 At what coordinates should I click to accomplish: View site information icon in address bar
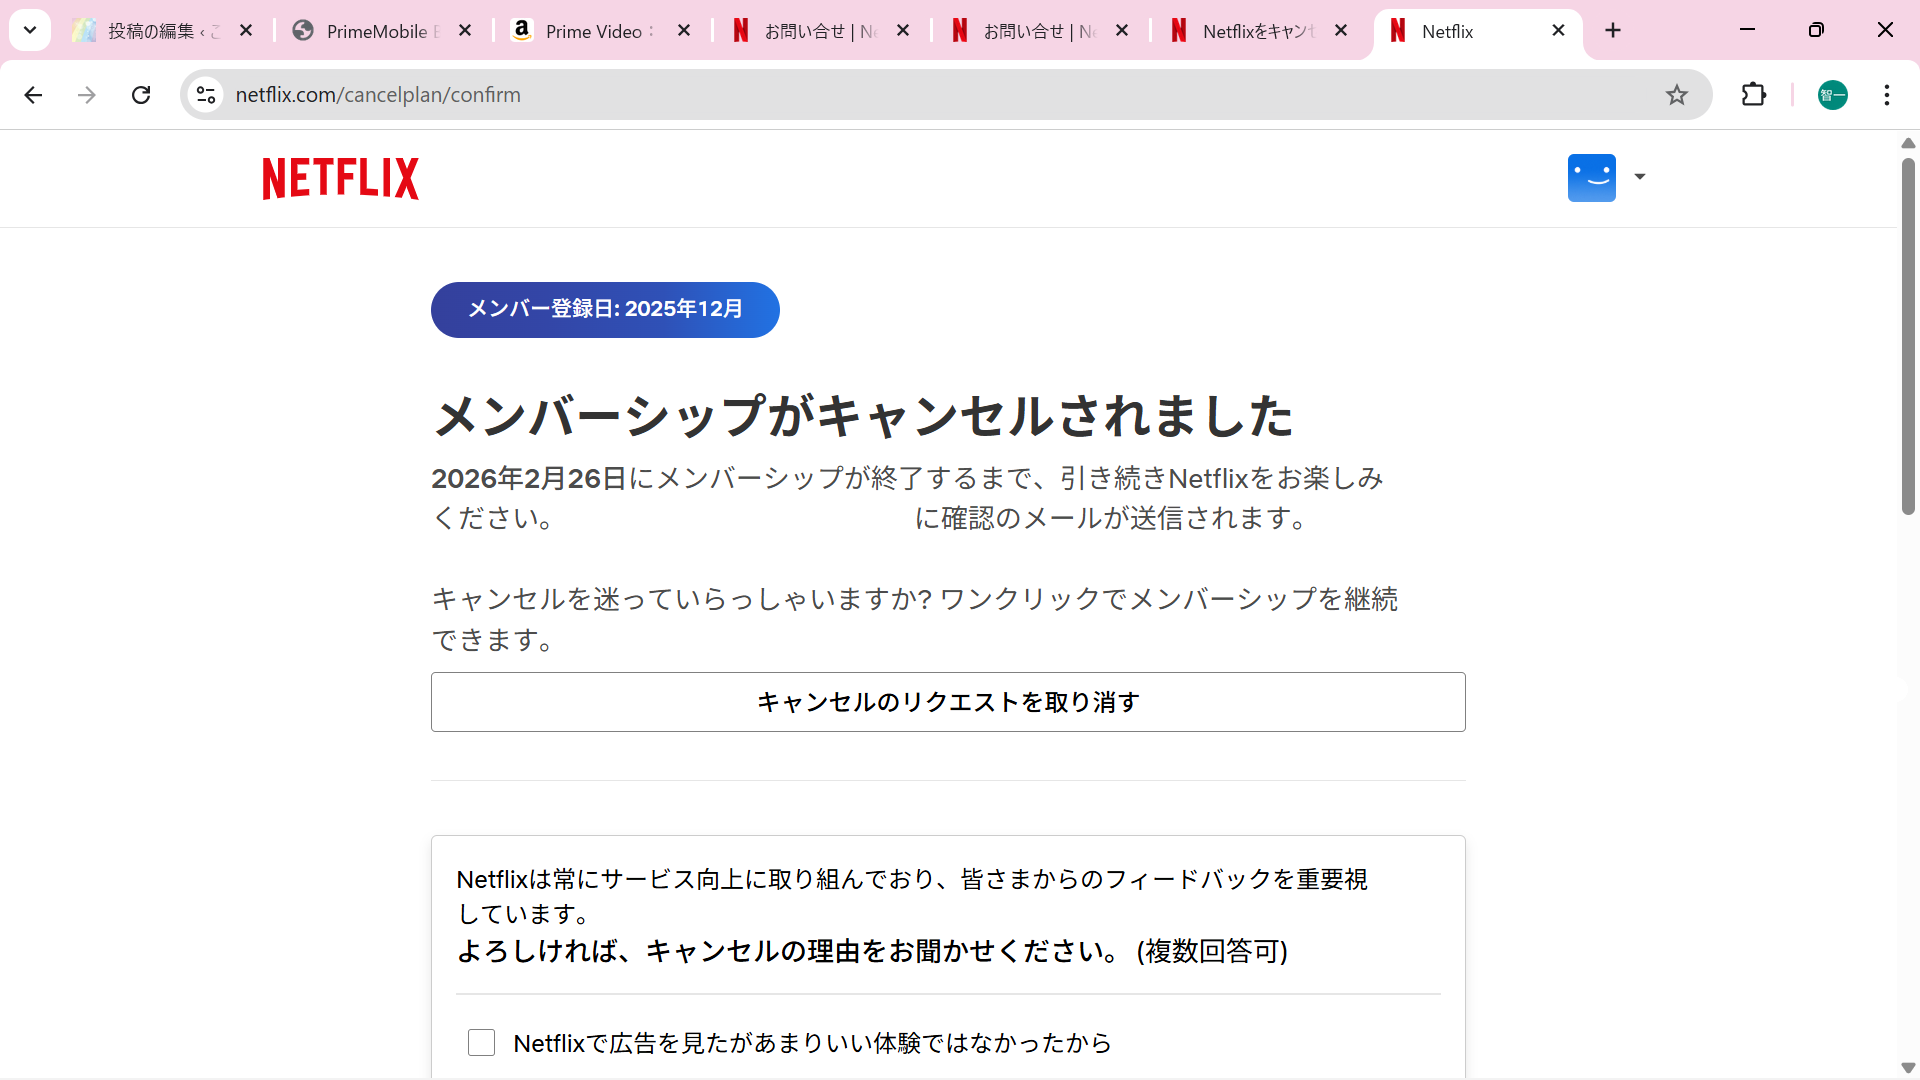[206, 95]
